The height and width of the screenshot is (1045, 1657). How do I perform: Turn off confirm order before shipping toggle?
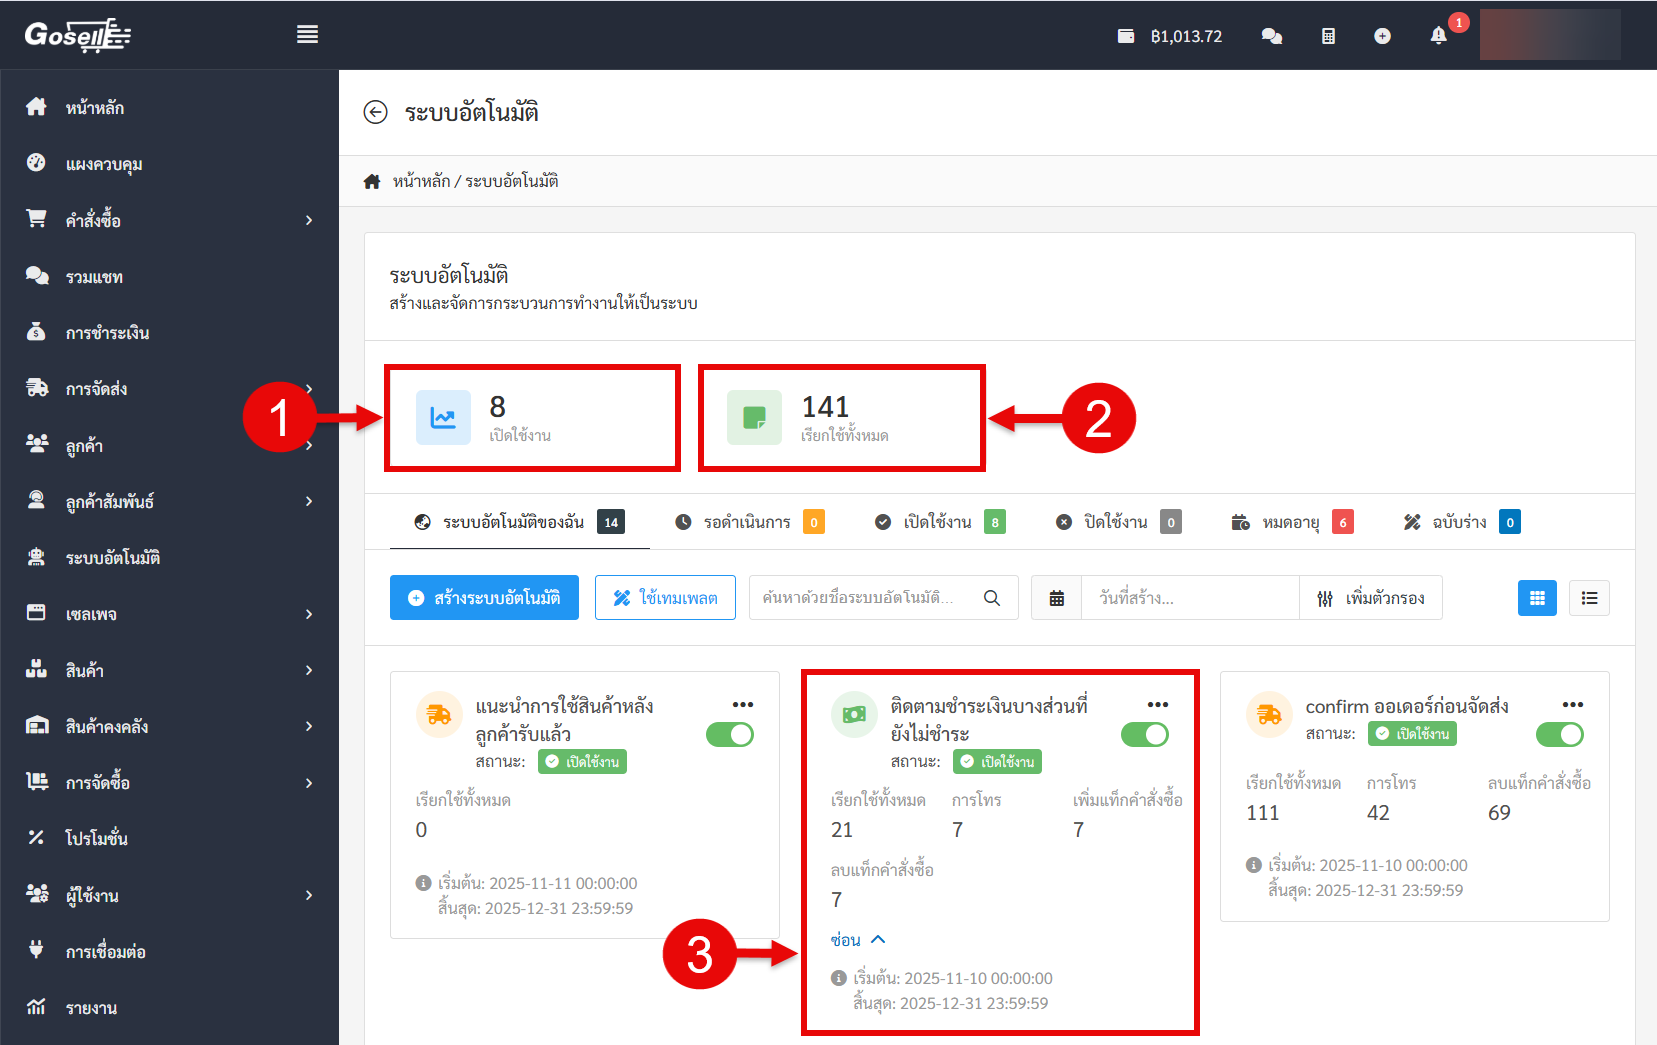coord(1559,735)
